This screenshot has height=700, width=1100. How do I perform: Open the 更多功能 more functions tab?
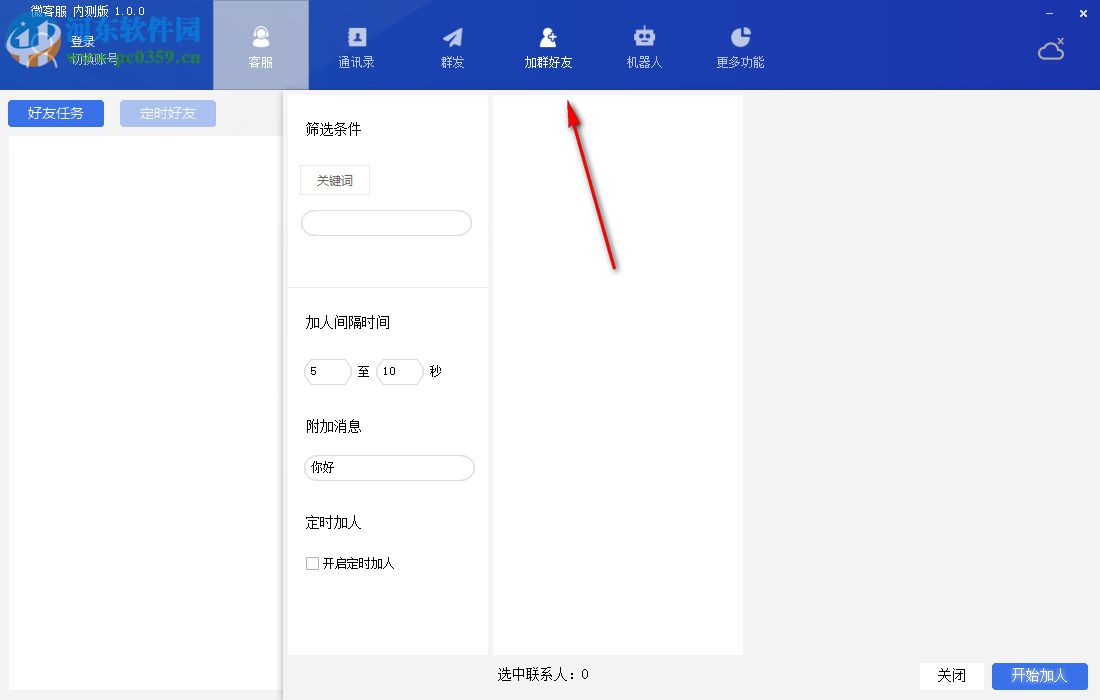(740, 46)
